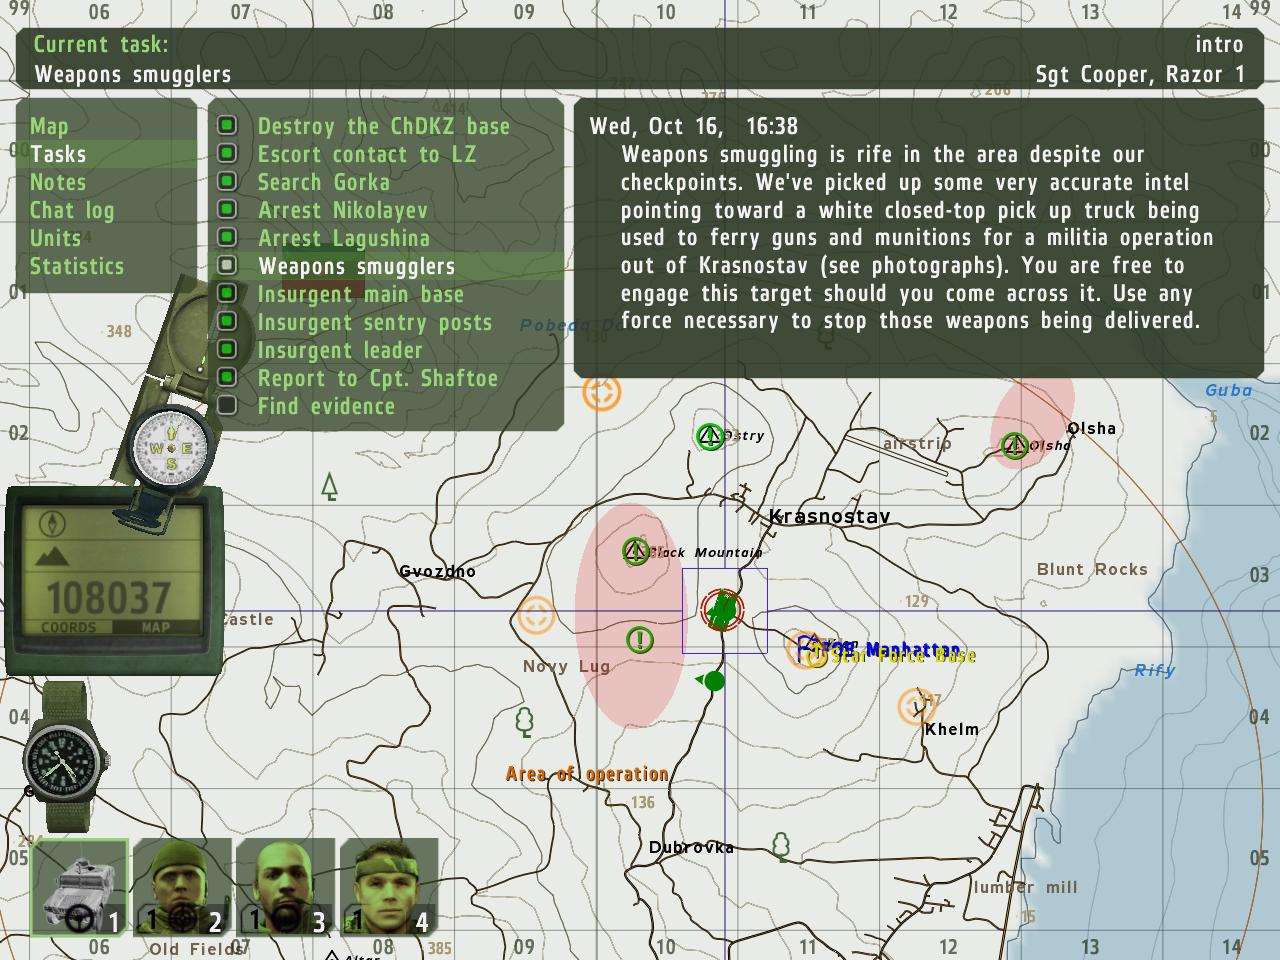Viewport: 1280px width, 960px height.
Task: Select task Destroy the ChDKZ base
Action: [x=384, y=126]
